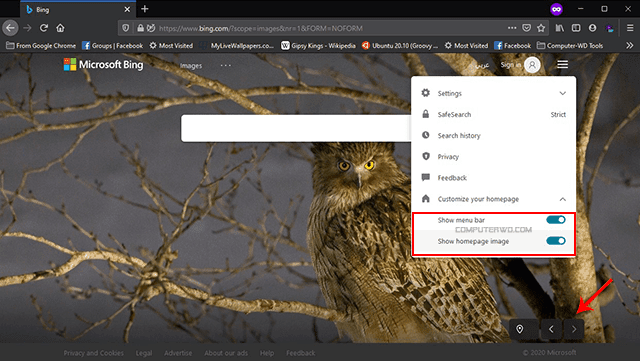
Task: Click the site padlock icon
Action: [140, 28]
